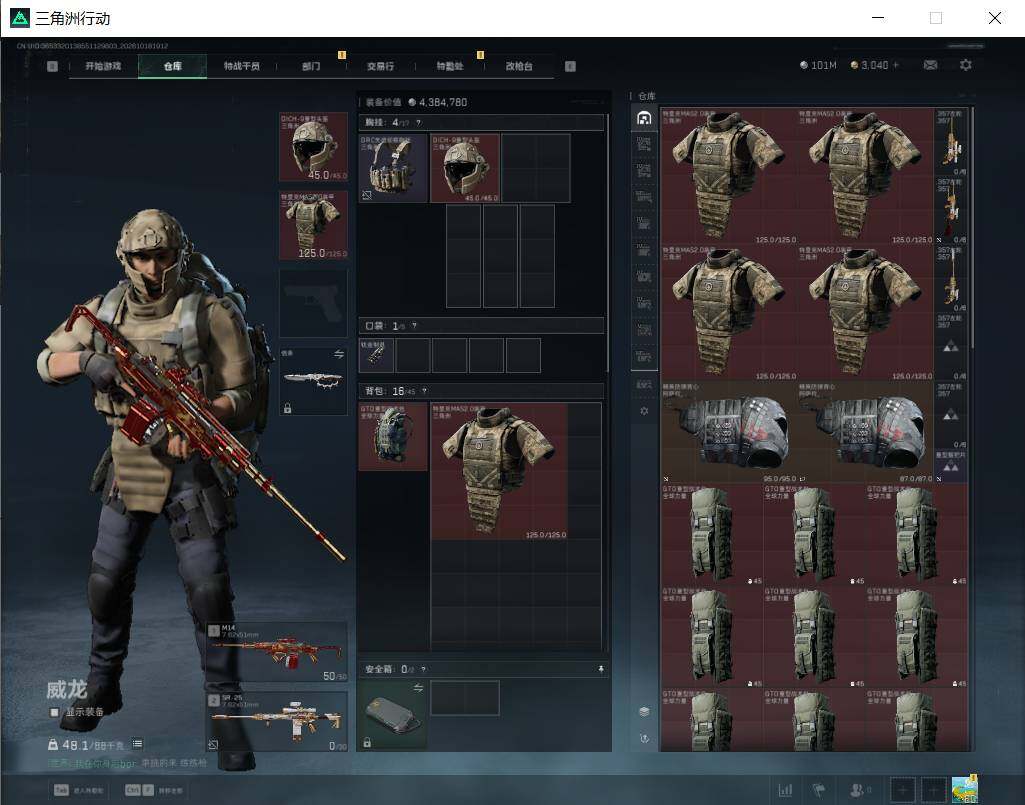1025x805 pixels.
Task: Switch to the 开始游戏 tab
Action: [103, 66]
